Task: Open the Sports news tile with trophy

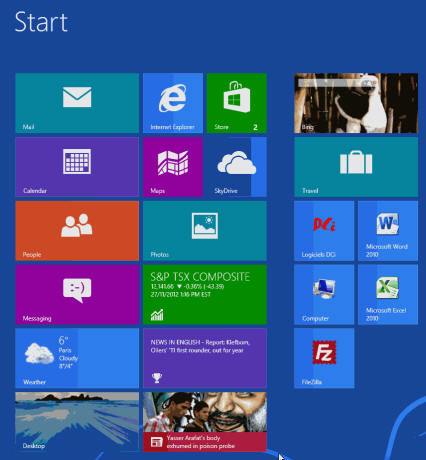Action: tap(205, 358)
